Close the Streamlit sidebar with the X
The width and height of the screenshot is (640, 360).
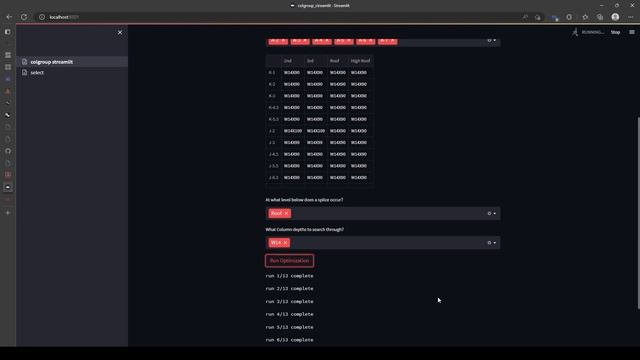[120, 32]
